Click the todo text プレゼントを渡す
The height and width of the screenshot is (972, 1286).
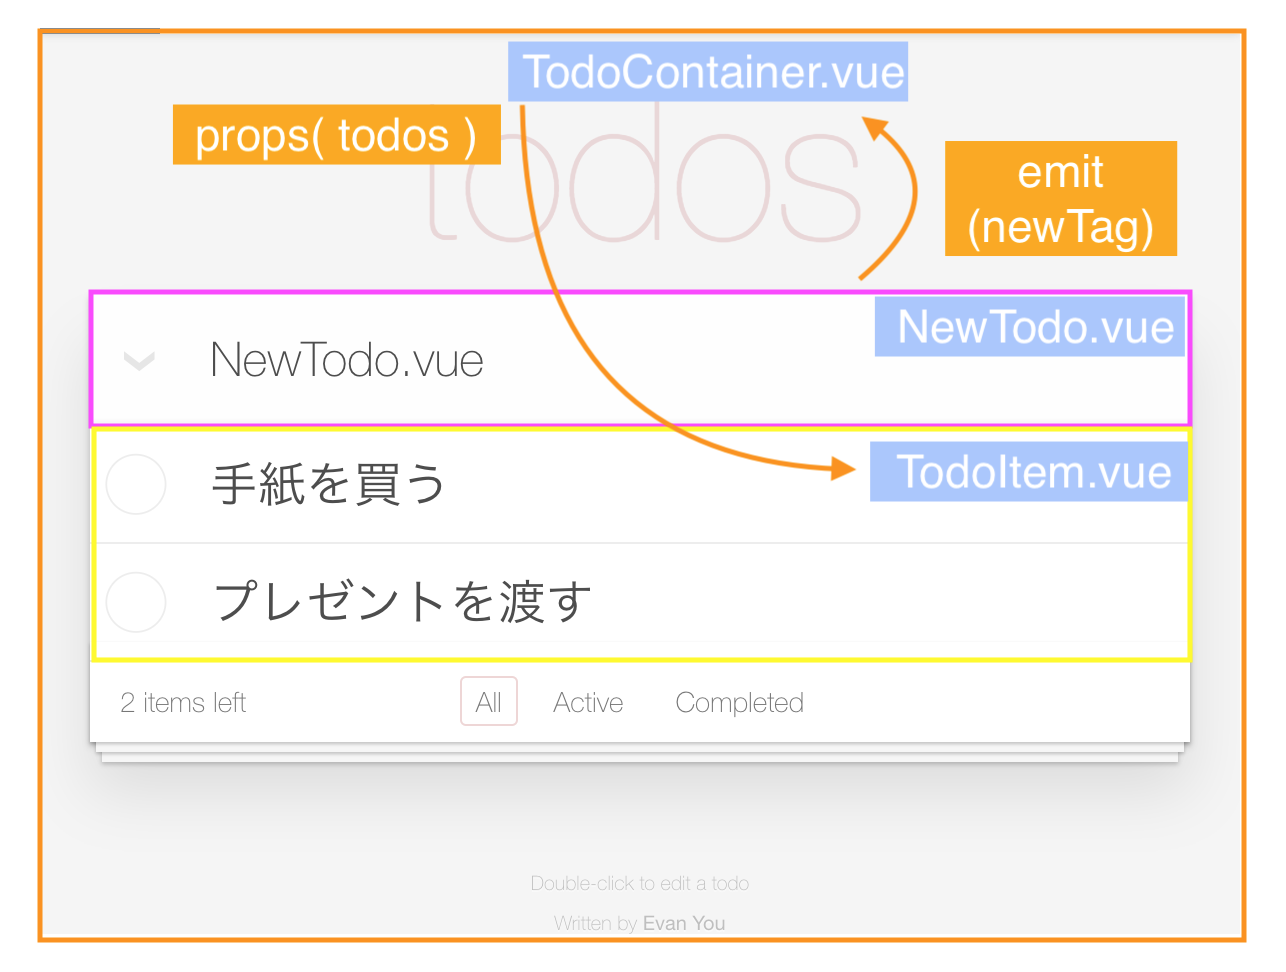pos(403,602)
